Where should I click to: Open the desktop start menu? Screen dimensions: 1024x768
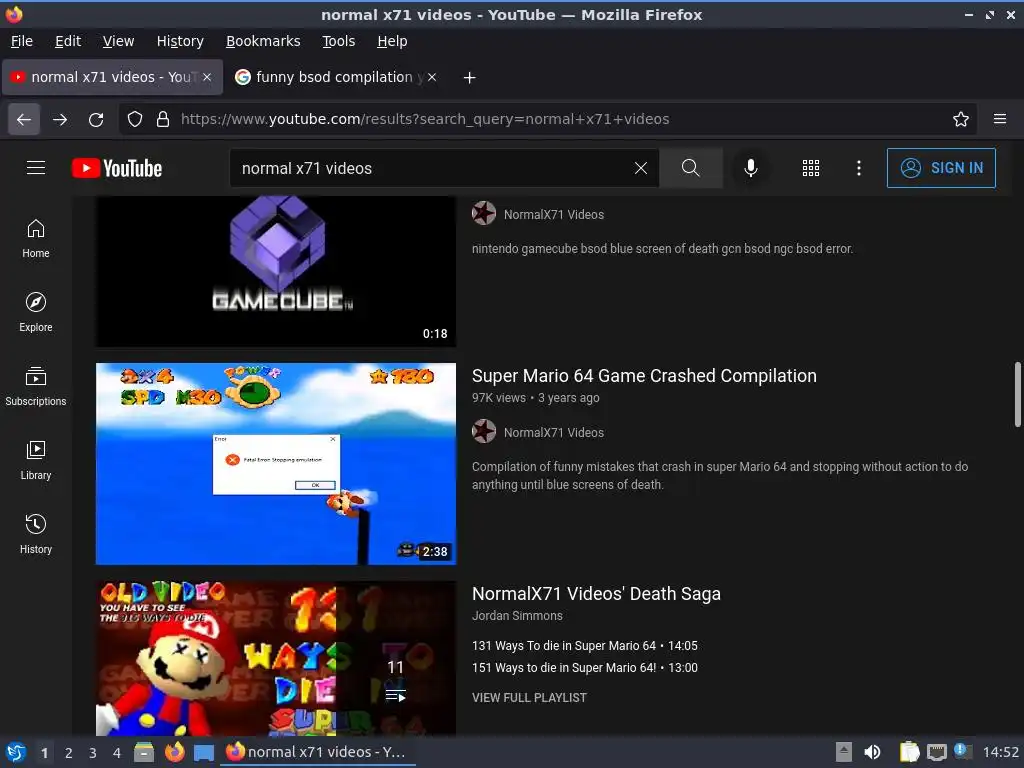pos(15,752)
